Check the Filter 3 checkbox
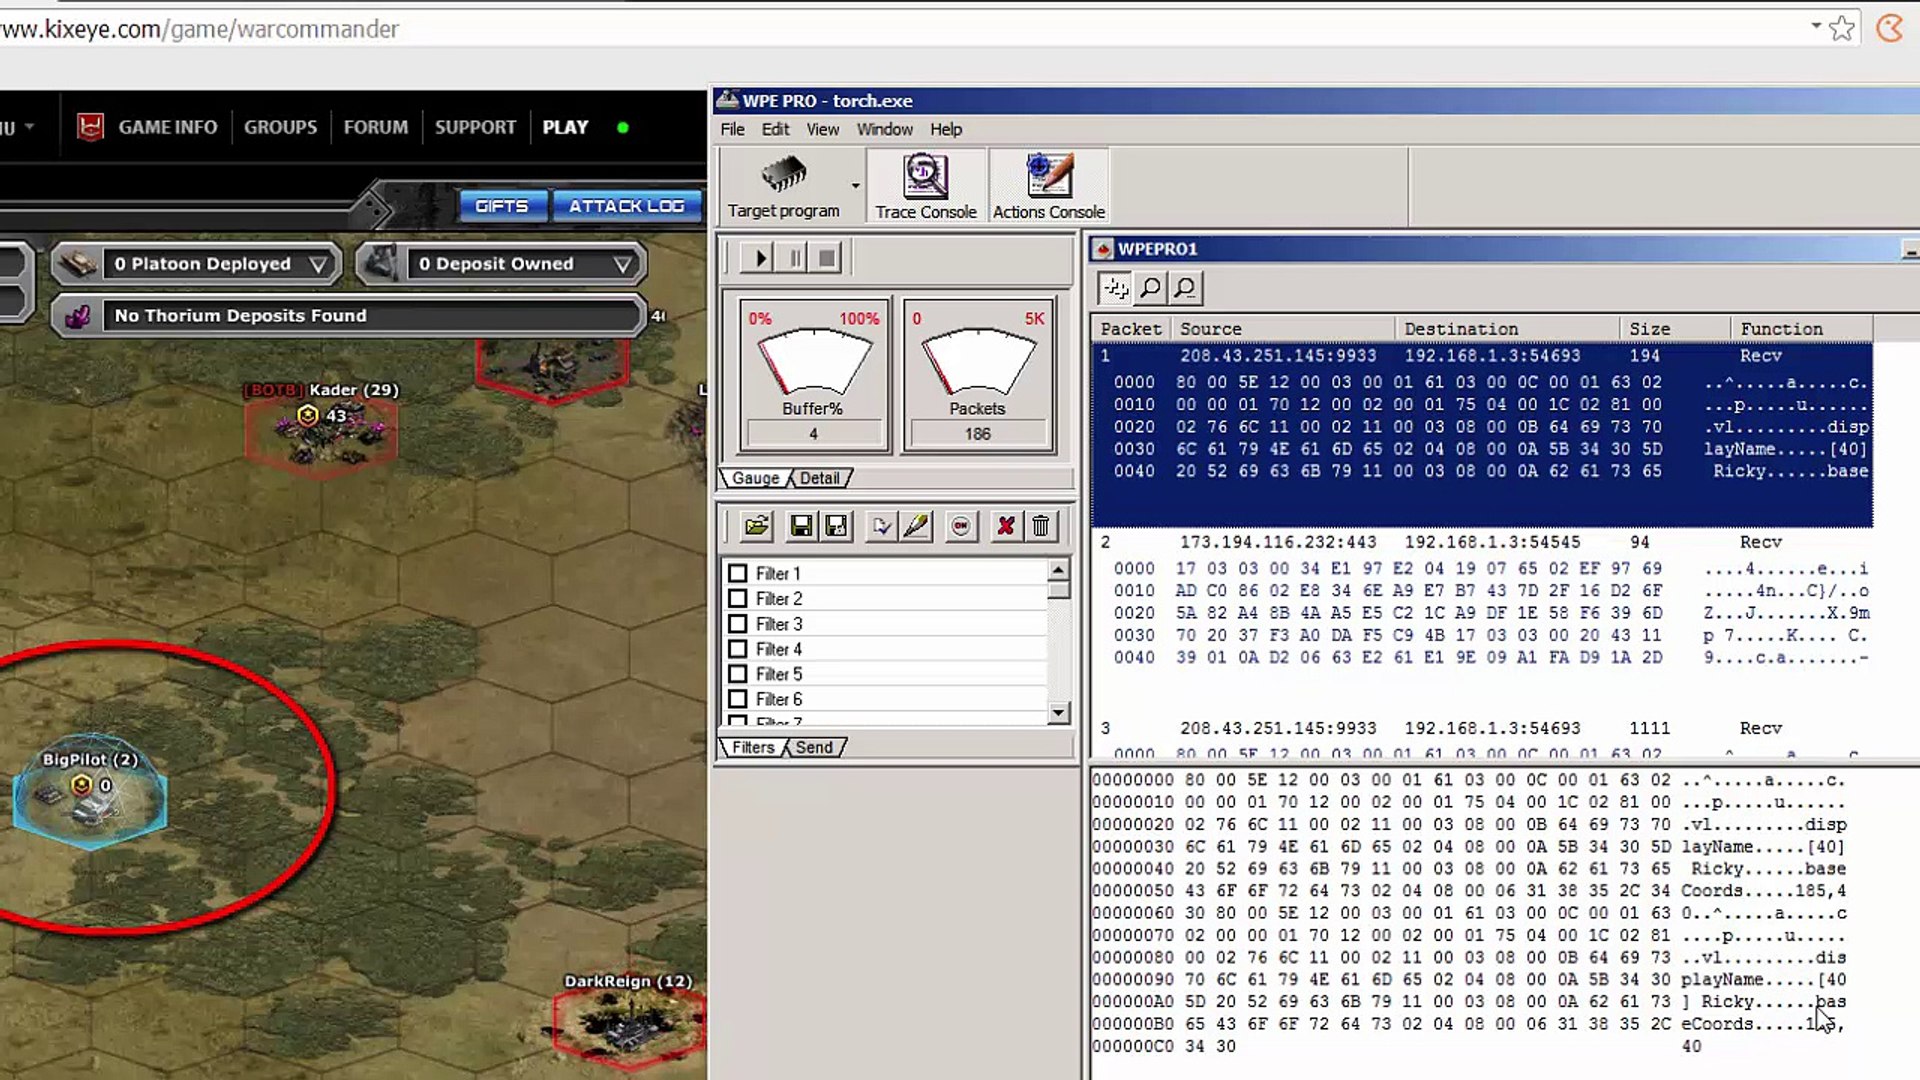The image size is (1920, 1080). (x=738, y=624)
